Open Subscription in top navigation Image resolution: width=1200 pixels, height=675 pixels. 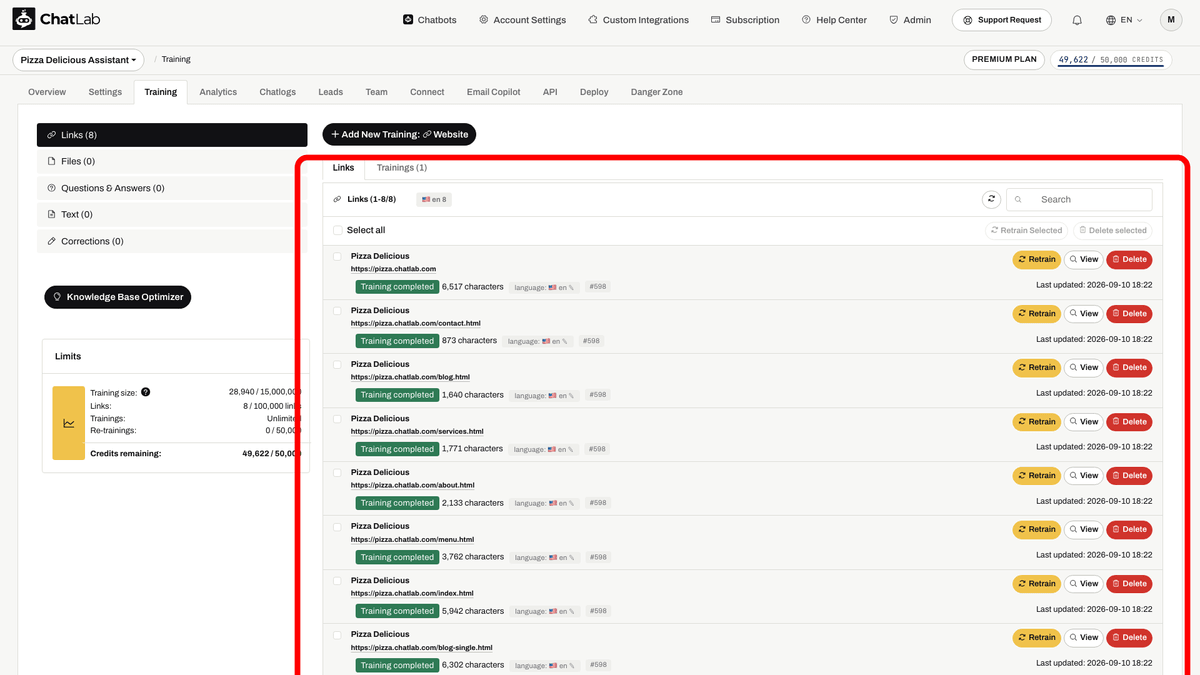pos(745,20)
